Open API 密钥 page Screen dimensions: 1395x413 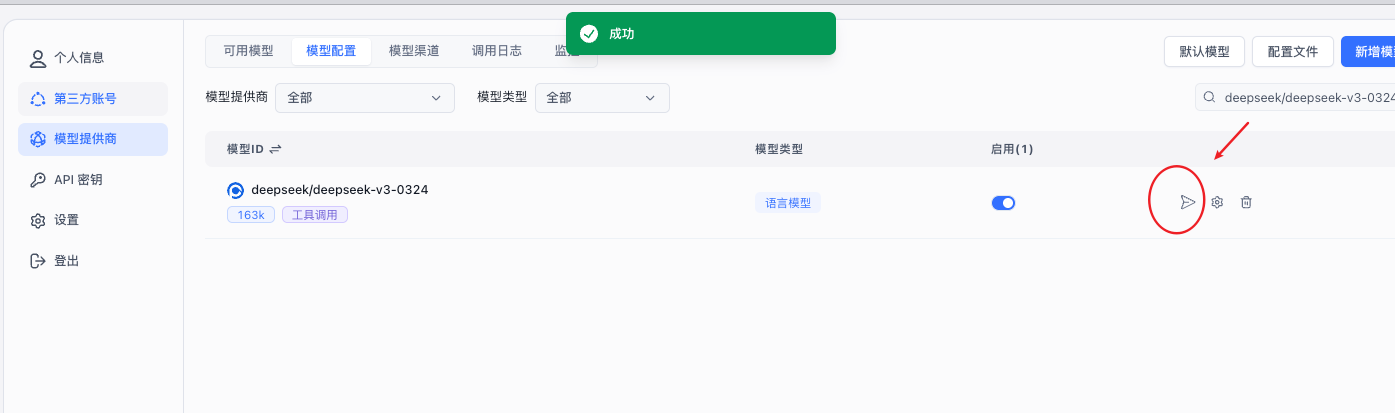(93, 180)
